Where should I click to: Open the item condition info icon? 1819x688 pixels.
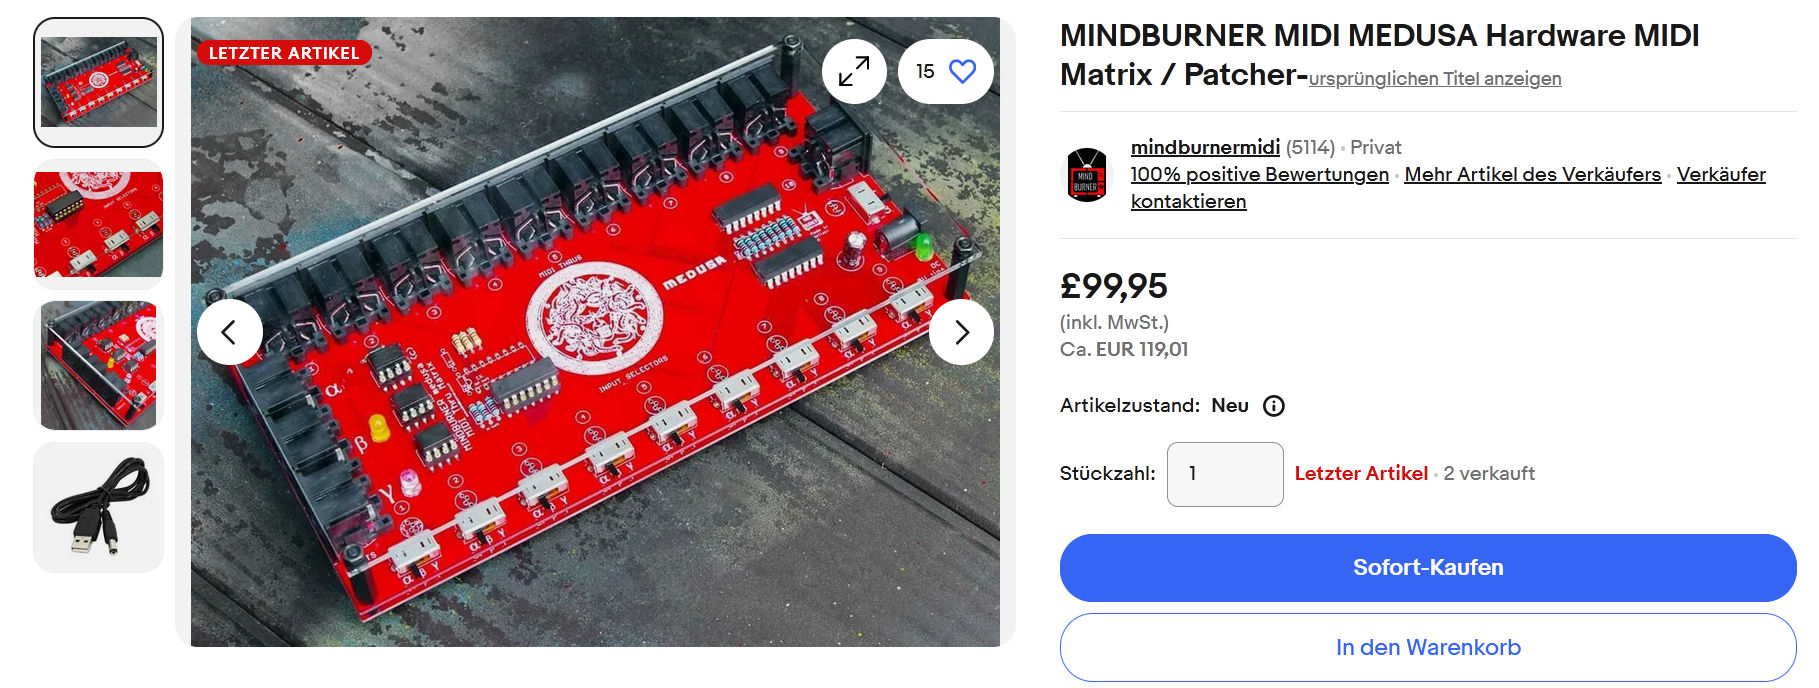(x=1274, y=406)
